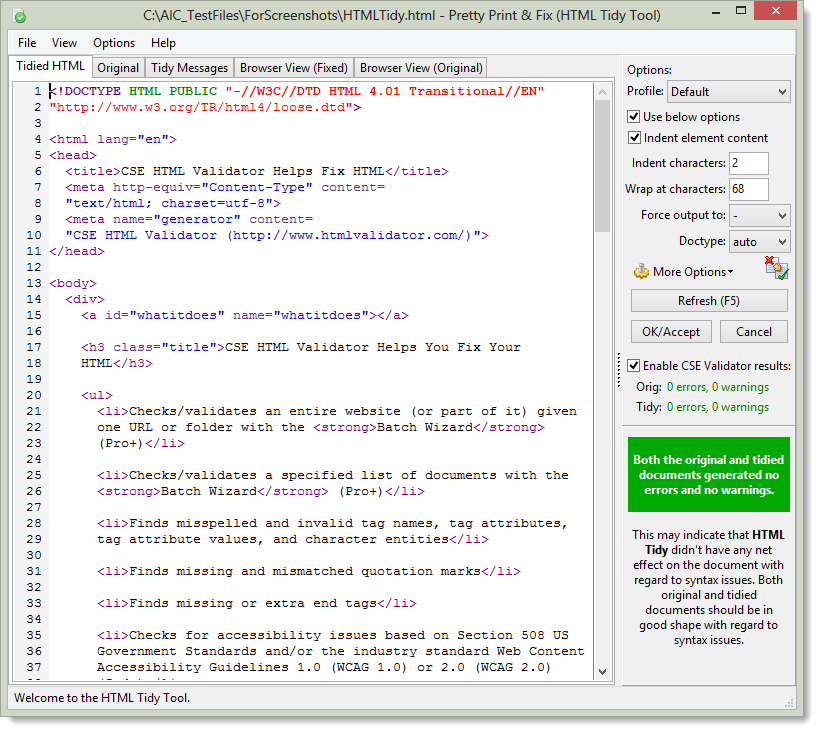Click the panel splitter grip dots

pyautogui.click(x=618, y=370)
